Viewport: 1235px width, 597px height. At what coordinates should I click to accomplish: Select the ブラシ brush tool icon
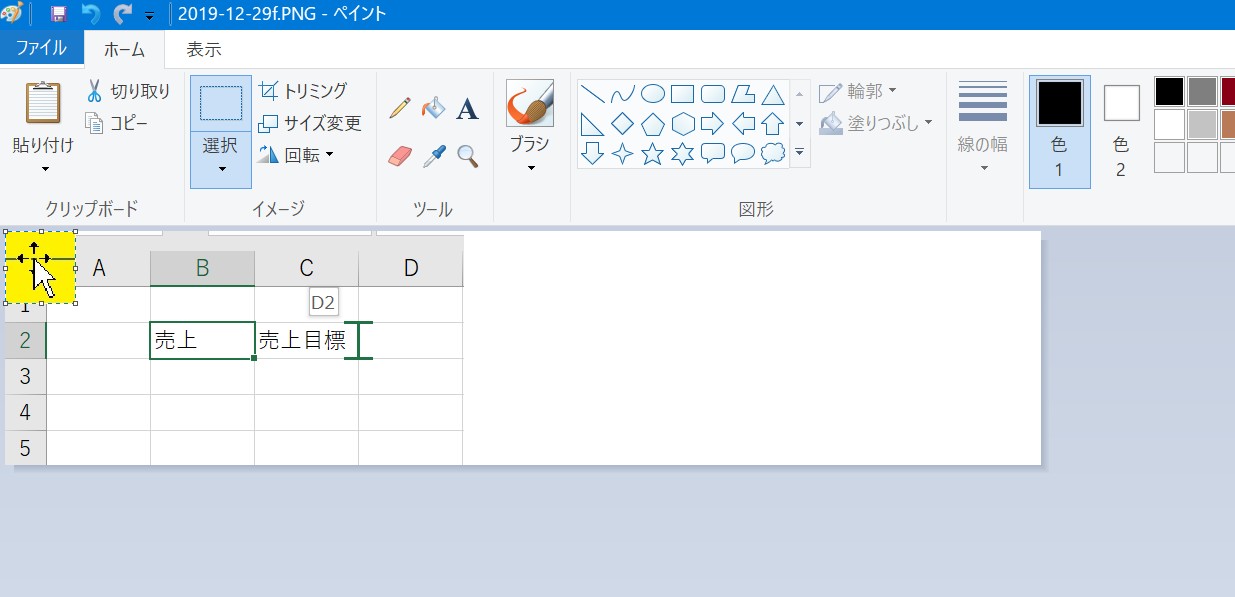pyautogui.click(x=530, y=103)
